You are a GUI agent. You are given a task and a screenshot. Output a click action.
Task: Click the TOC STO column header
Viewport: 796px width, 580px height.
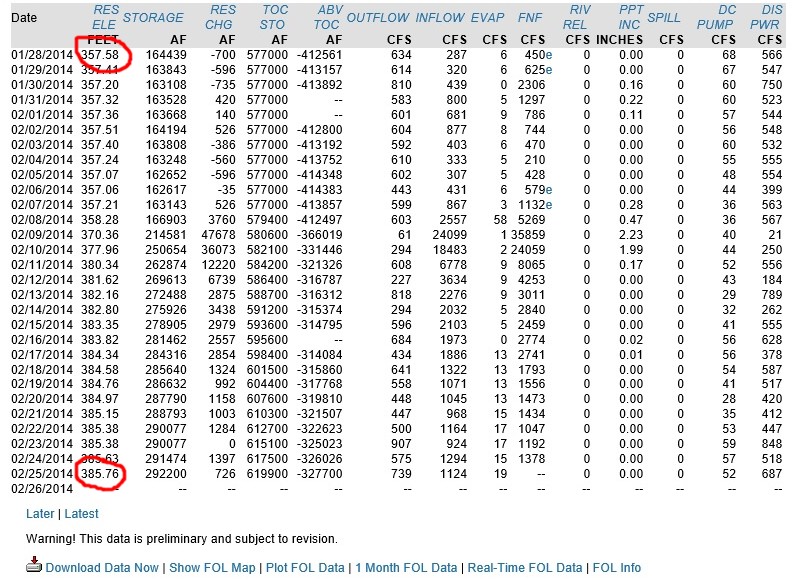(272, 17)
